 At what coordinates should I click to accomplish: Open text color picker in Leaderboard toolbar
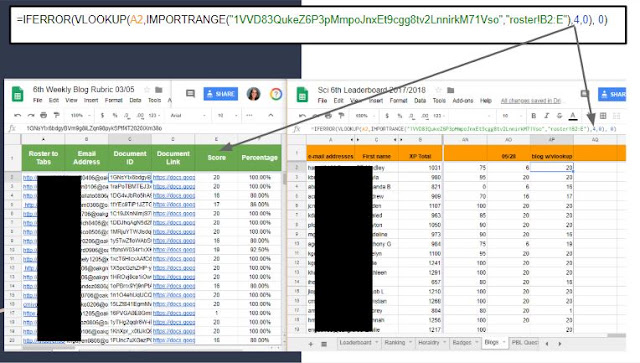573,116
